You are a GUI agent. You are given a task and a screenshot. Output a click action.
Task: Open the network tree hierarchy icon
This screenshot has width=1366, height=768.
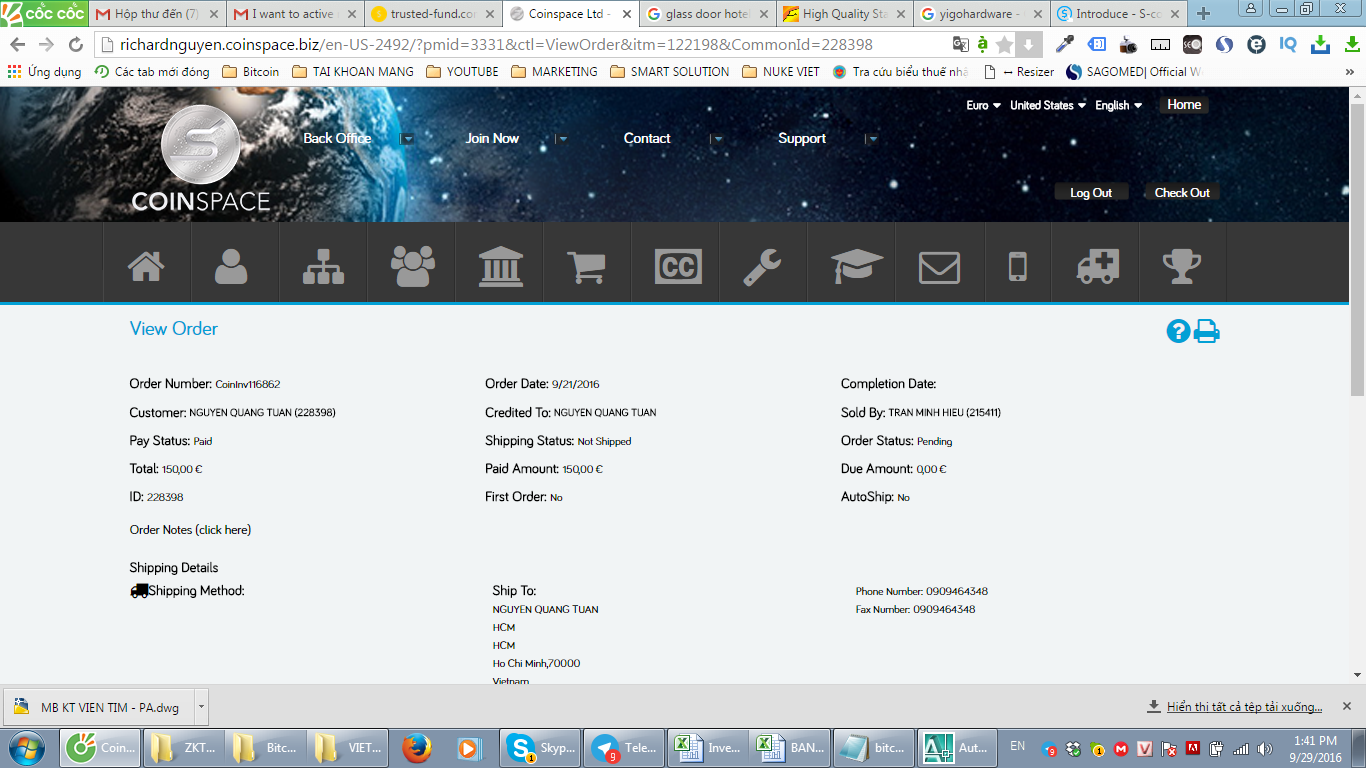(323, 266)
